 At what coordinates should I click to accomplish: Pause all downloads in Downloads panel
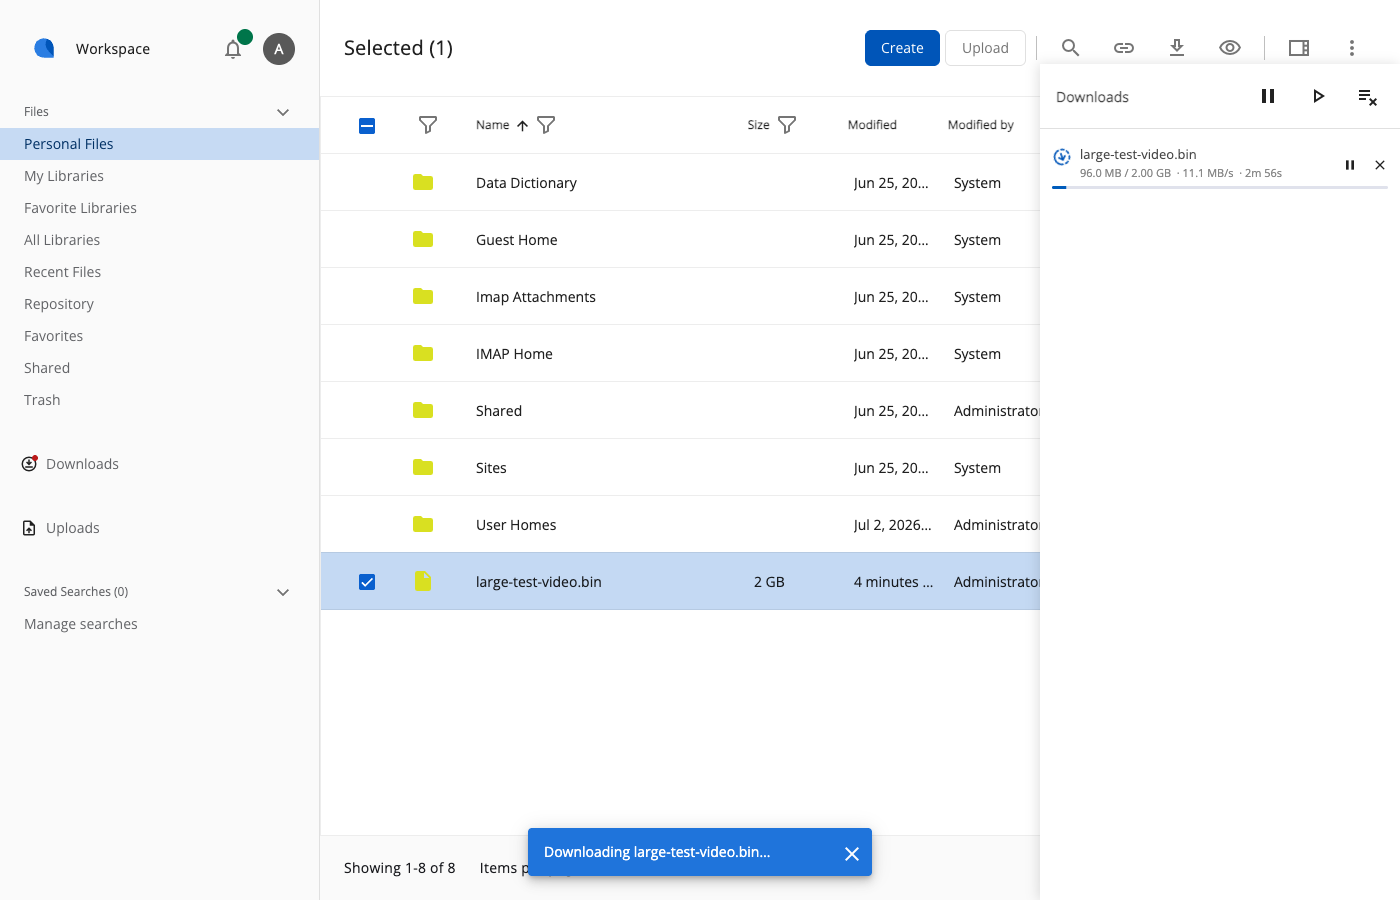click(1268, 96)
